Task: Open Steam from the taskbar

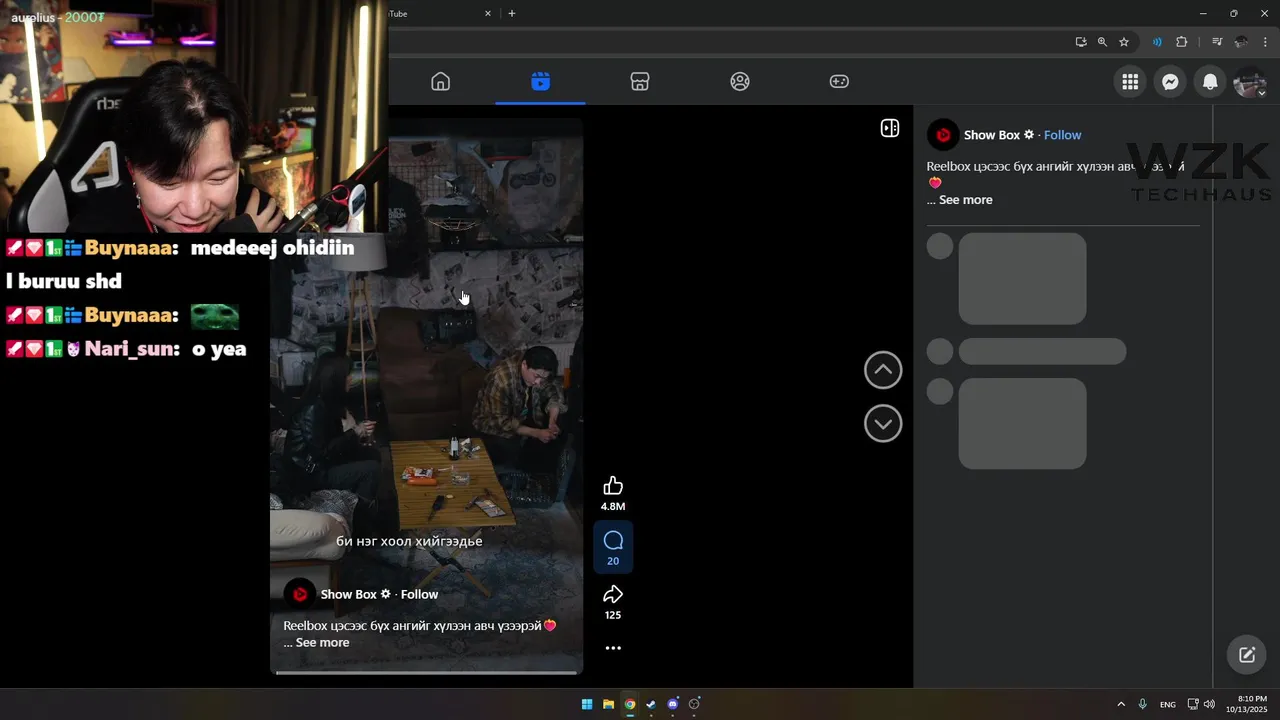Action: click(x=651, y=704)
